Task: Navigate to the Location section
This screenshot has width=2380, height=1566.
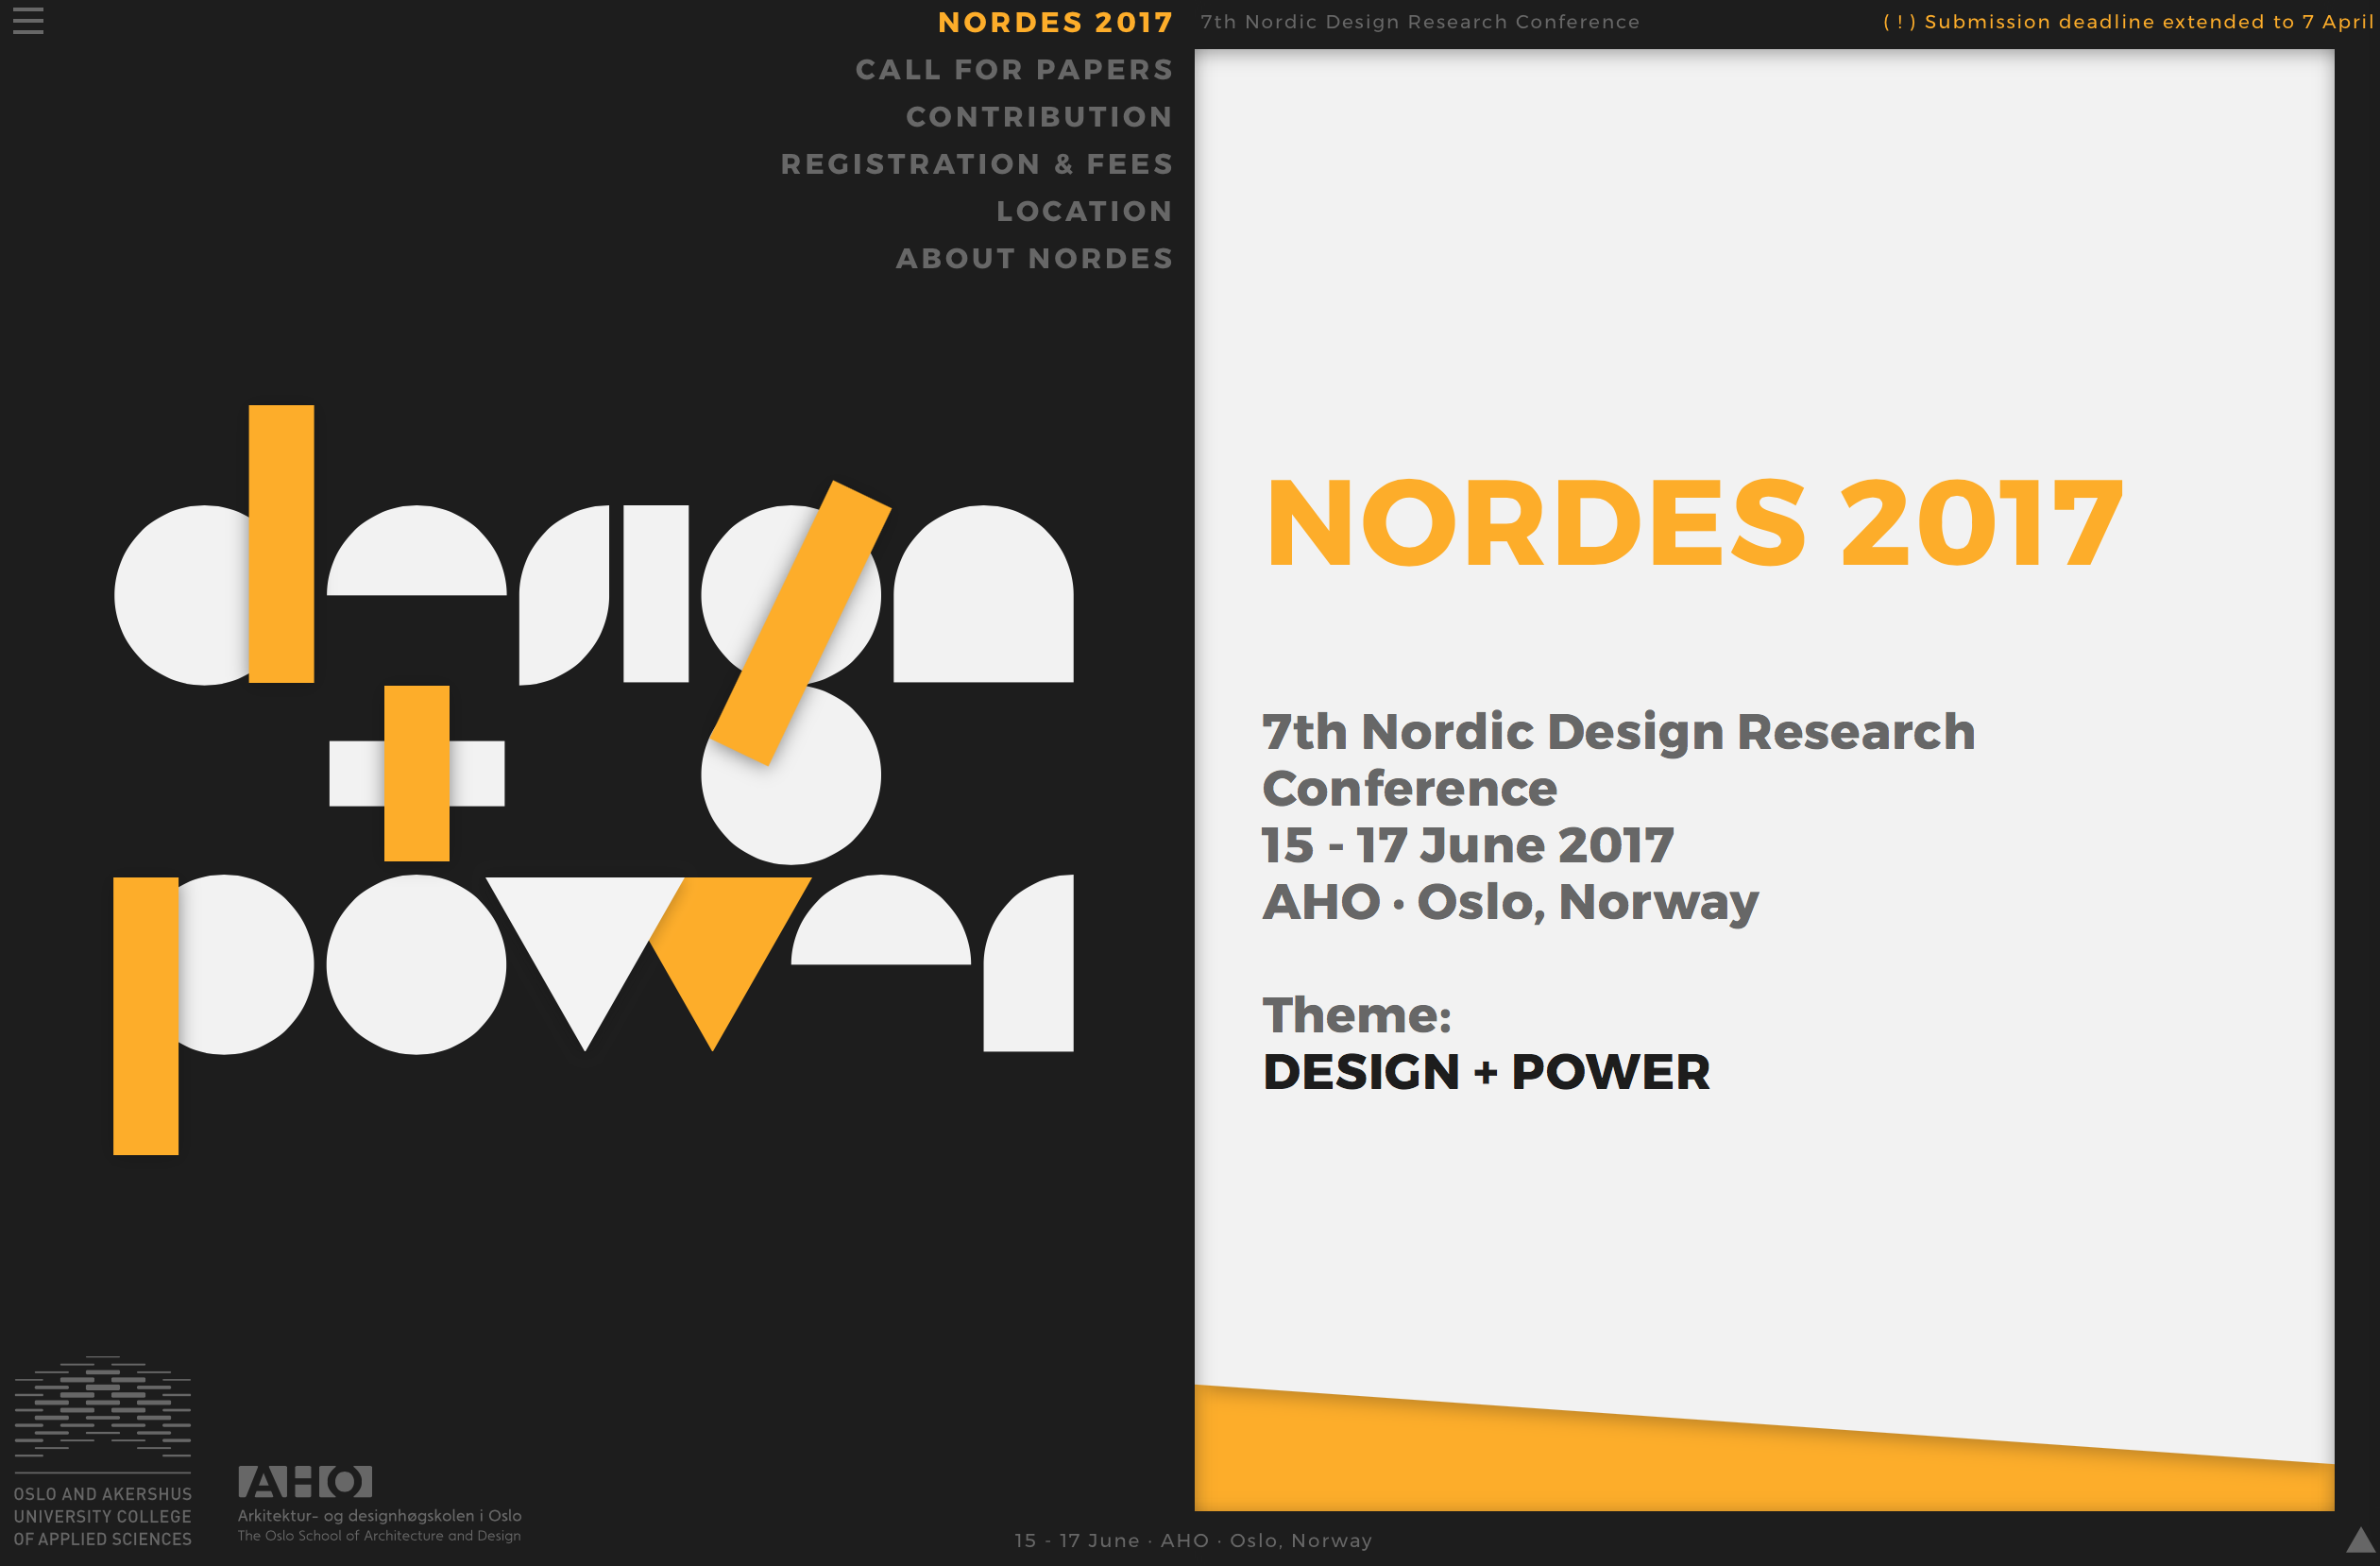Action: (1084, 210)
